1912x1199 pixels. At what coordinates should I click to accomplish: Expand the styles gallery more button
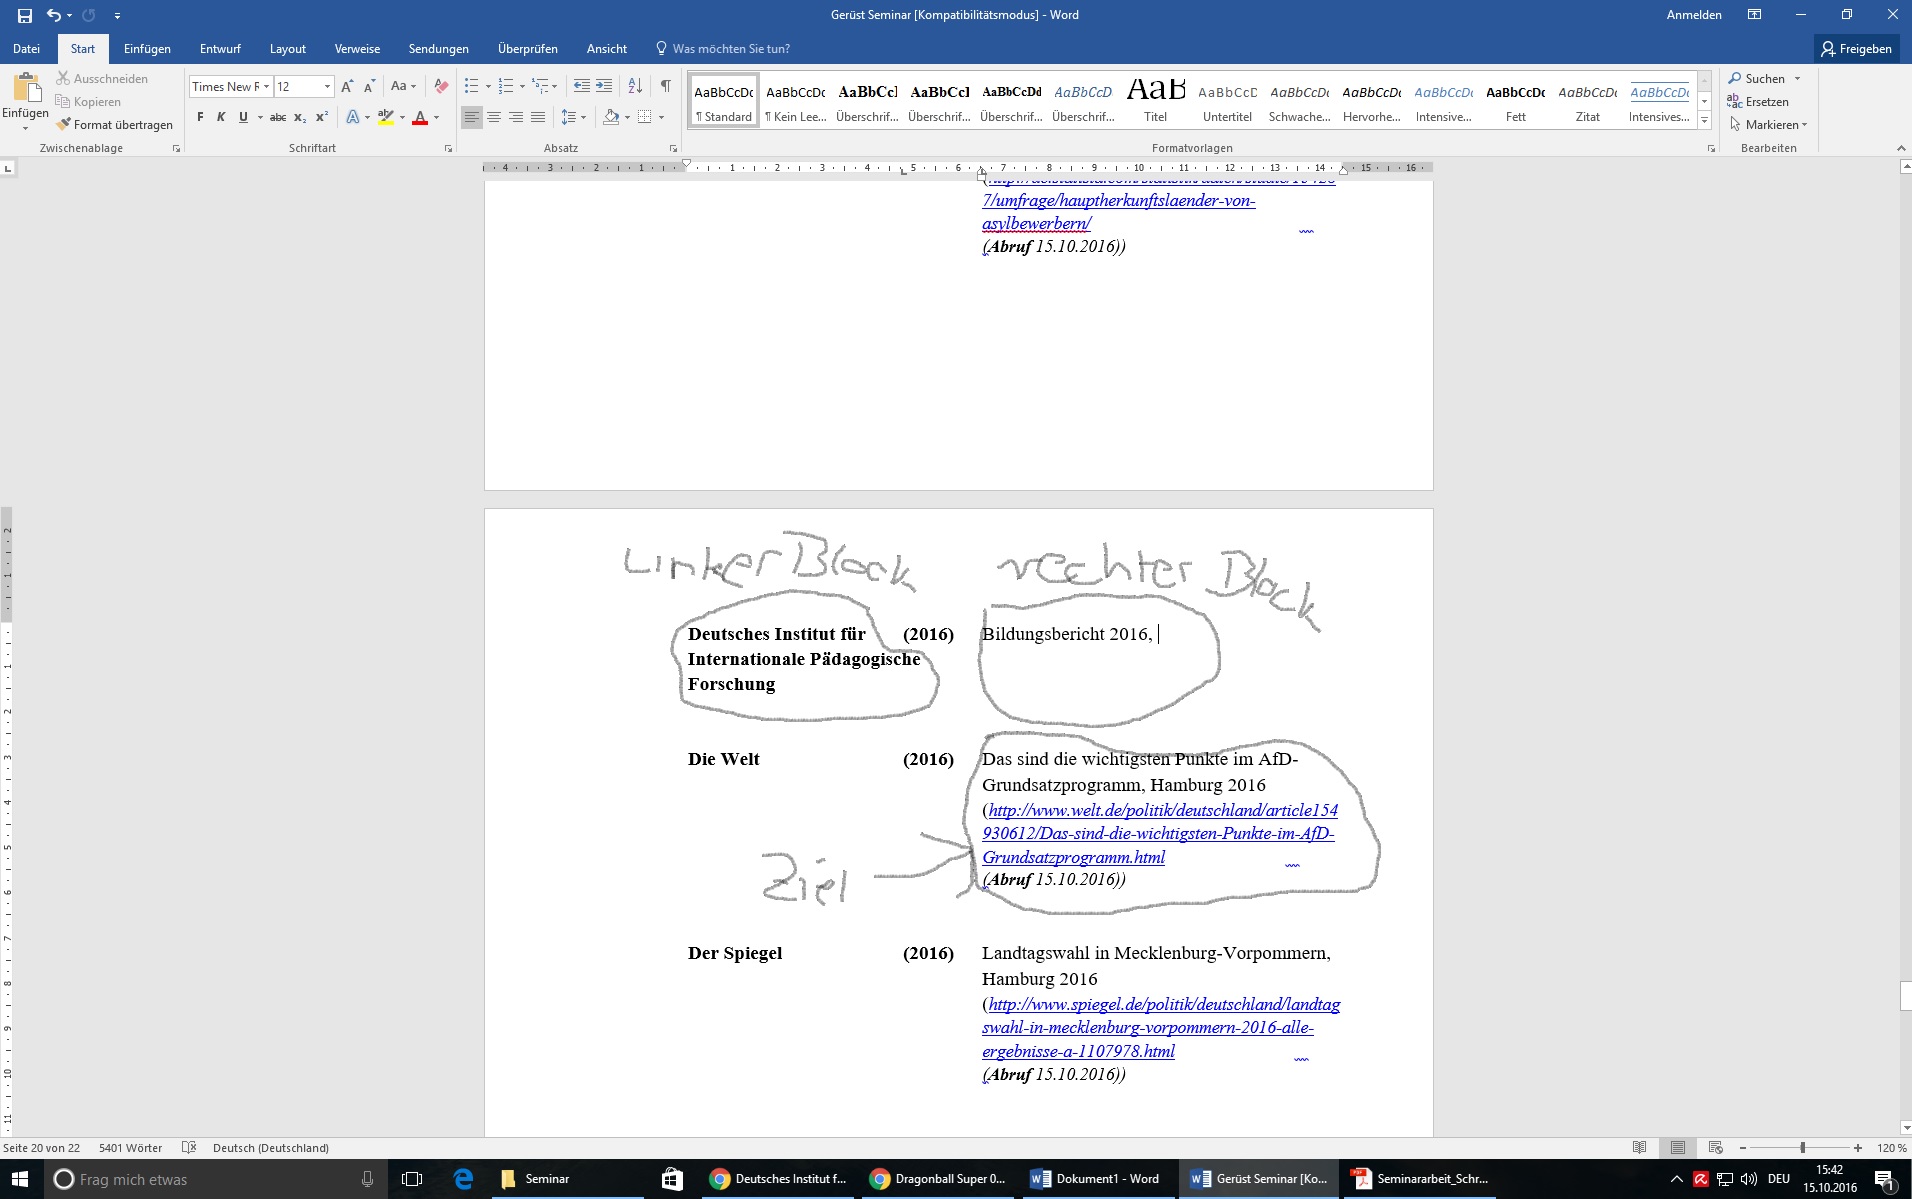tap(1705, 122)
